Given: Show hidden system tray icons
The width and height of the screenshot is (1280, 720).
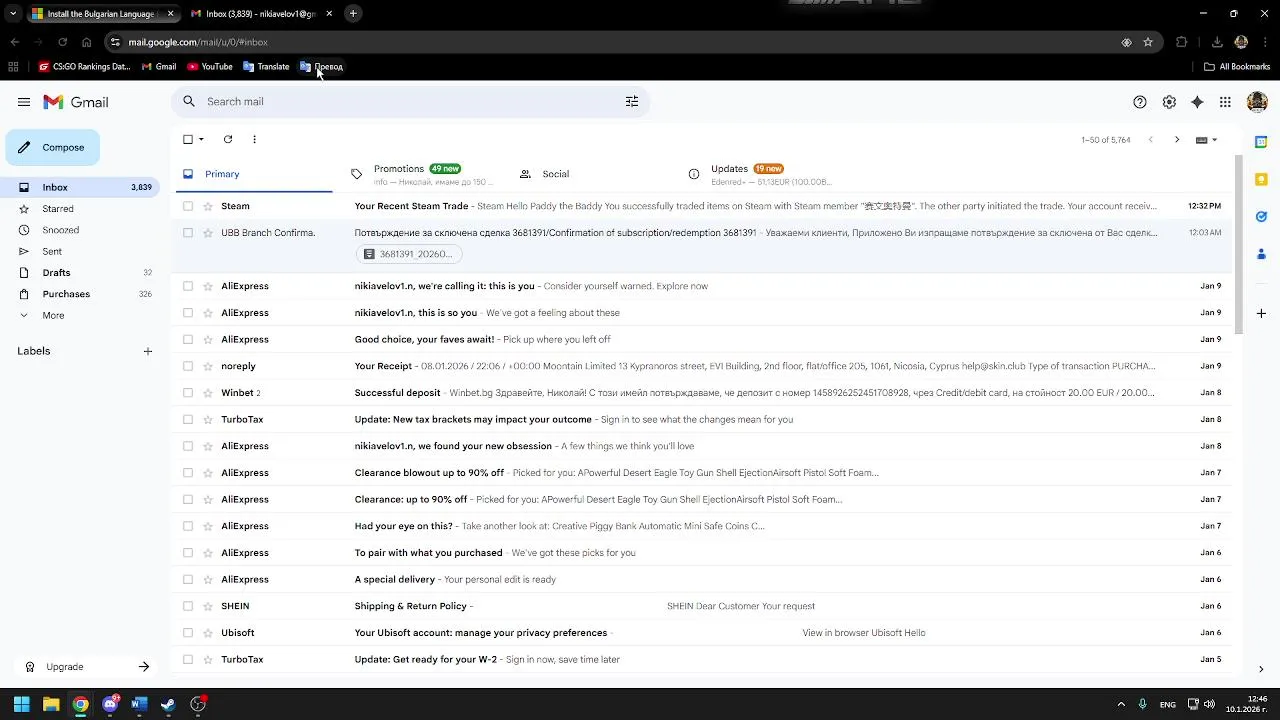Looking at the screenshot, I should [1121, 704].
